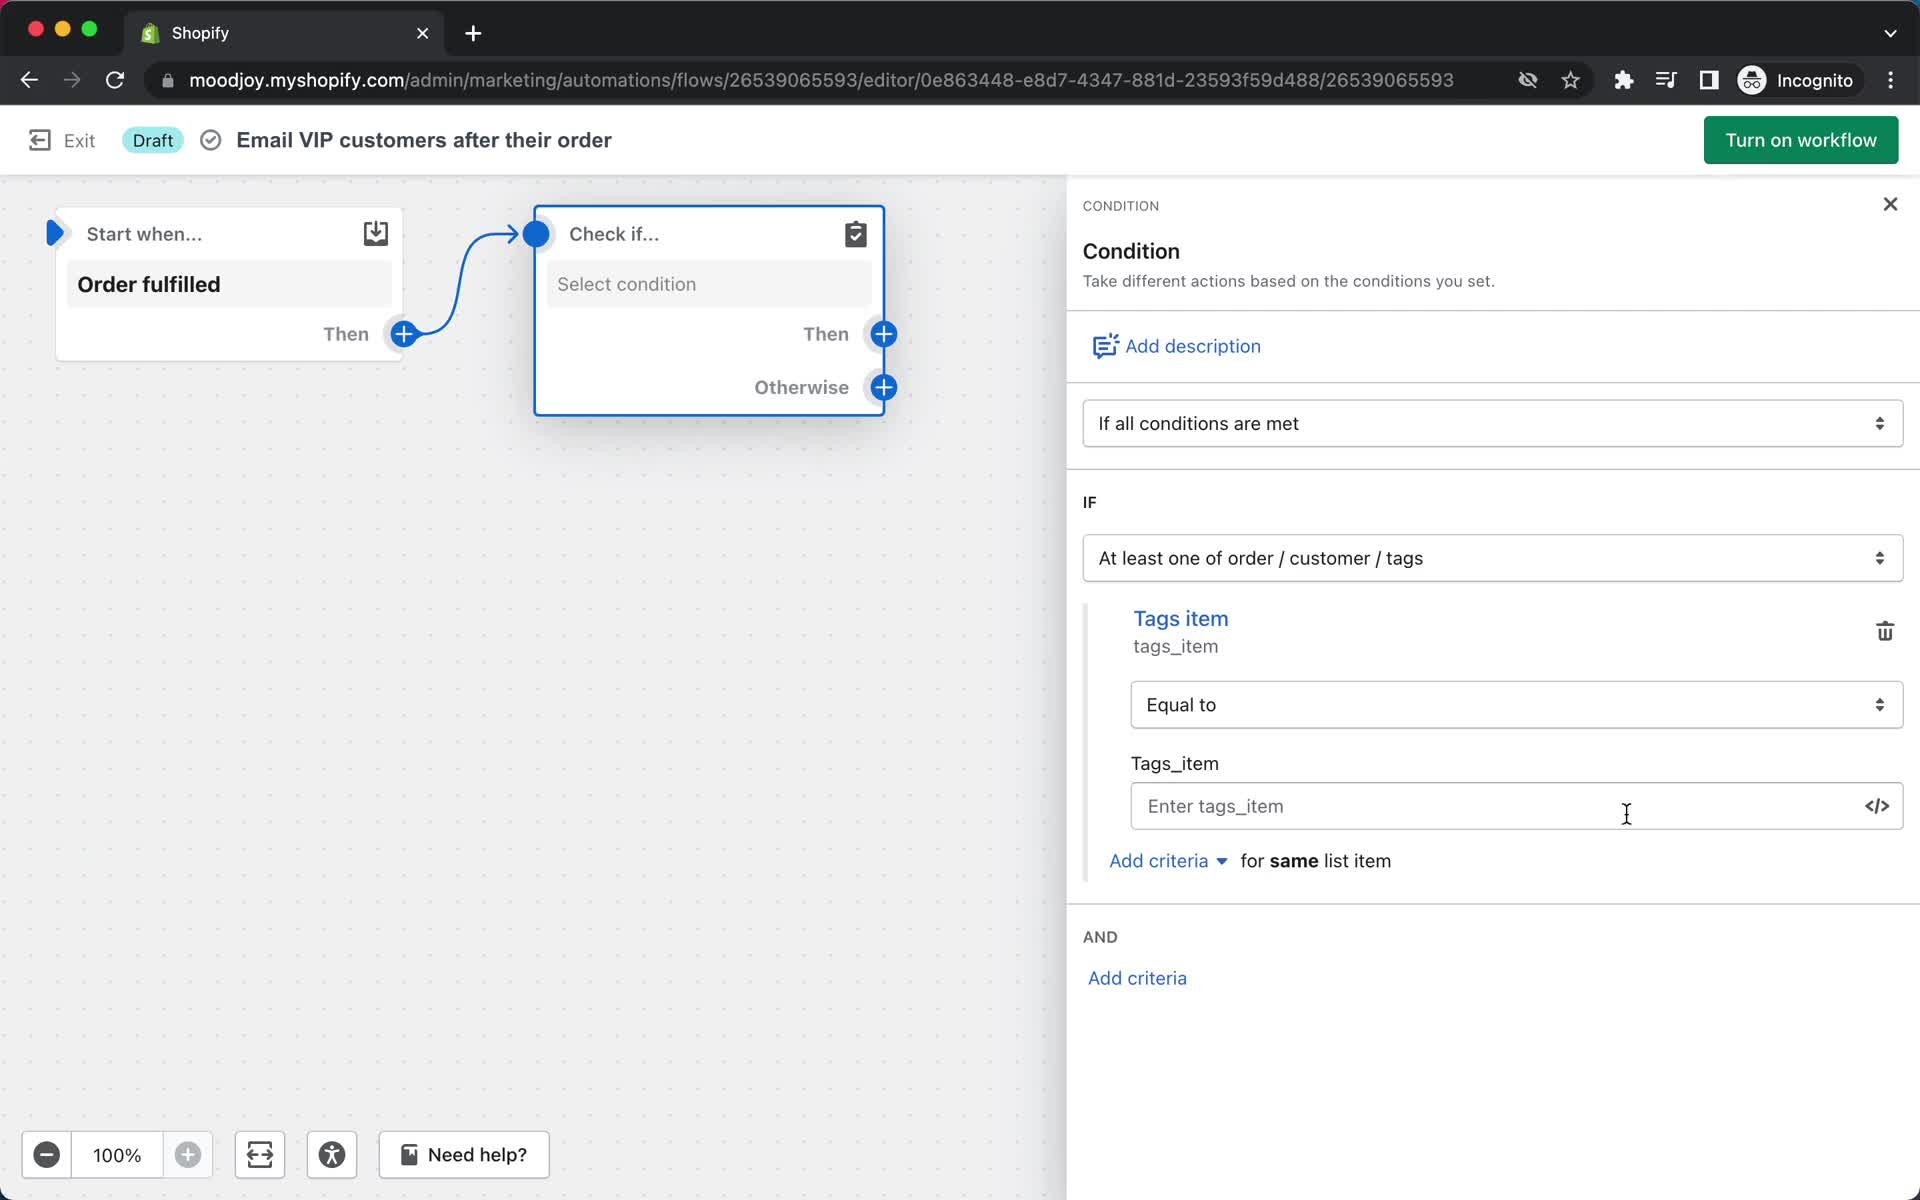Click the zoom fit icon in bottom toolbar
This screenshot has width=1920, height=1200.
(258, 1154)
